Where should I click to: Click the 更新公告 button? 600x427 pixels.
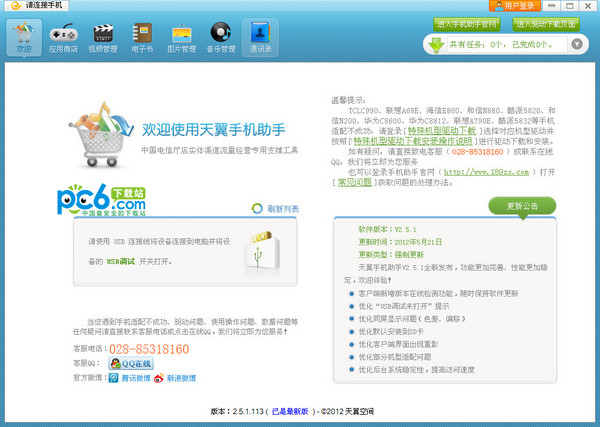click(522, 206)
